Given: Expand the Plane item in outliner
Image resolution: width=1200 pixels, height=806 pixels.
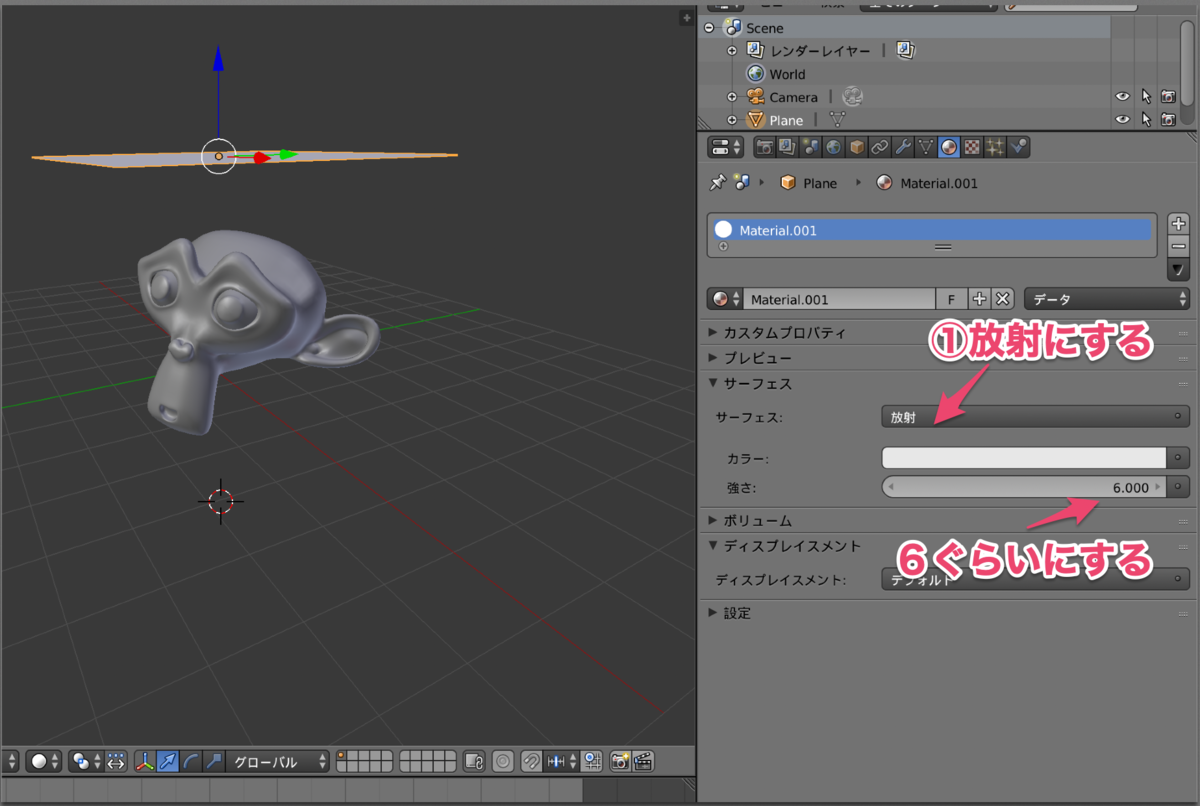Looking at the screenshot, I should 732,120.
